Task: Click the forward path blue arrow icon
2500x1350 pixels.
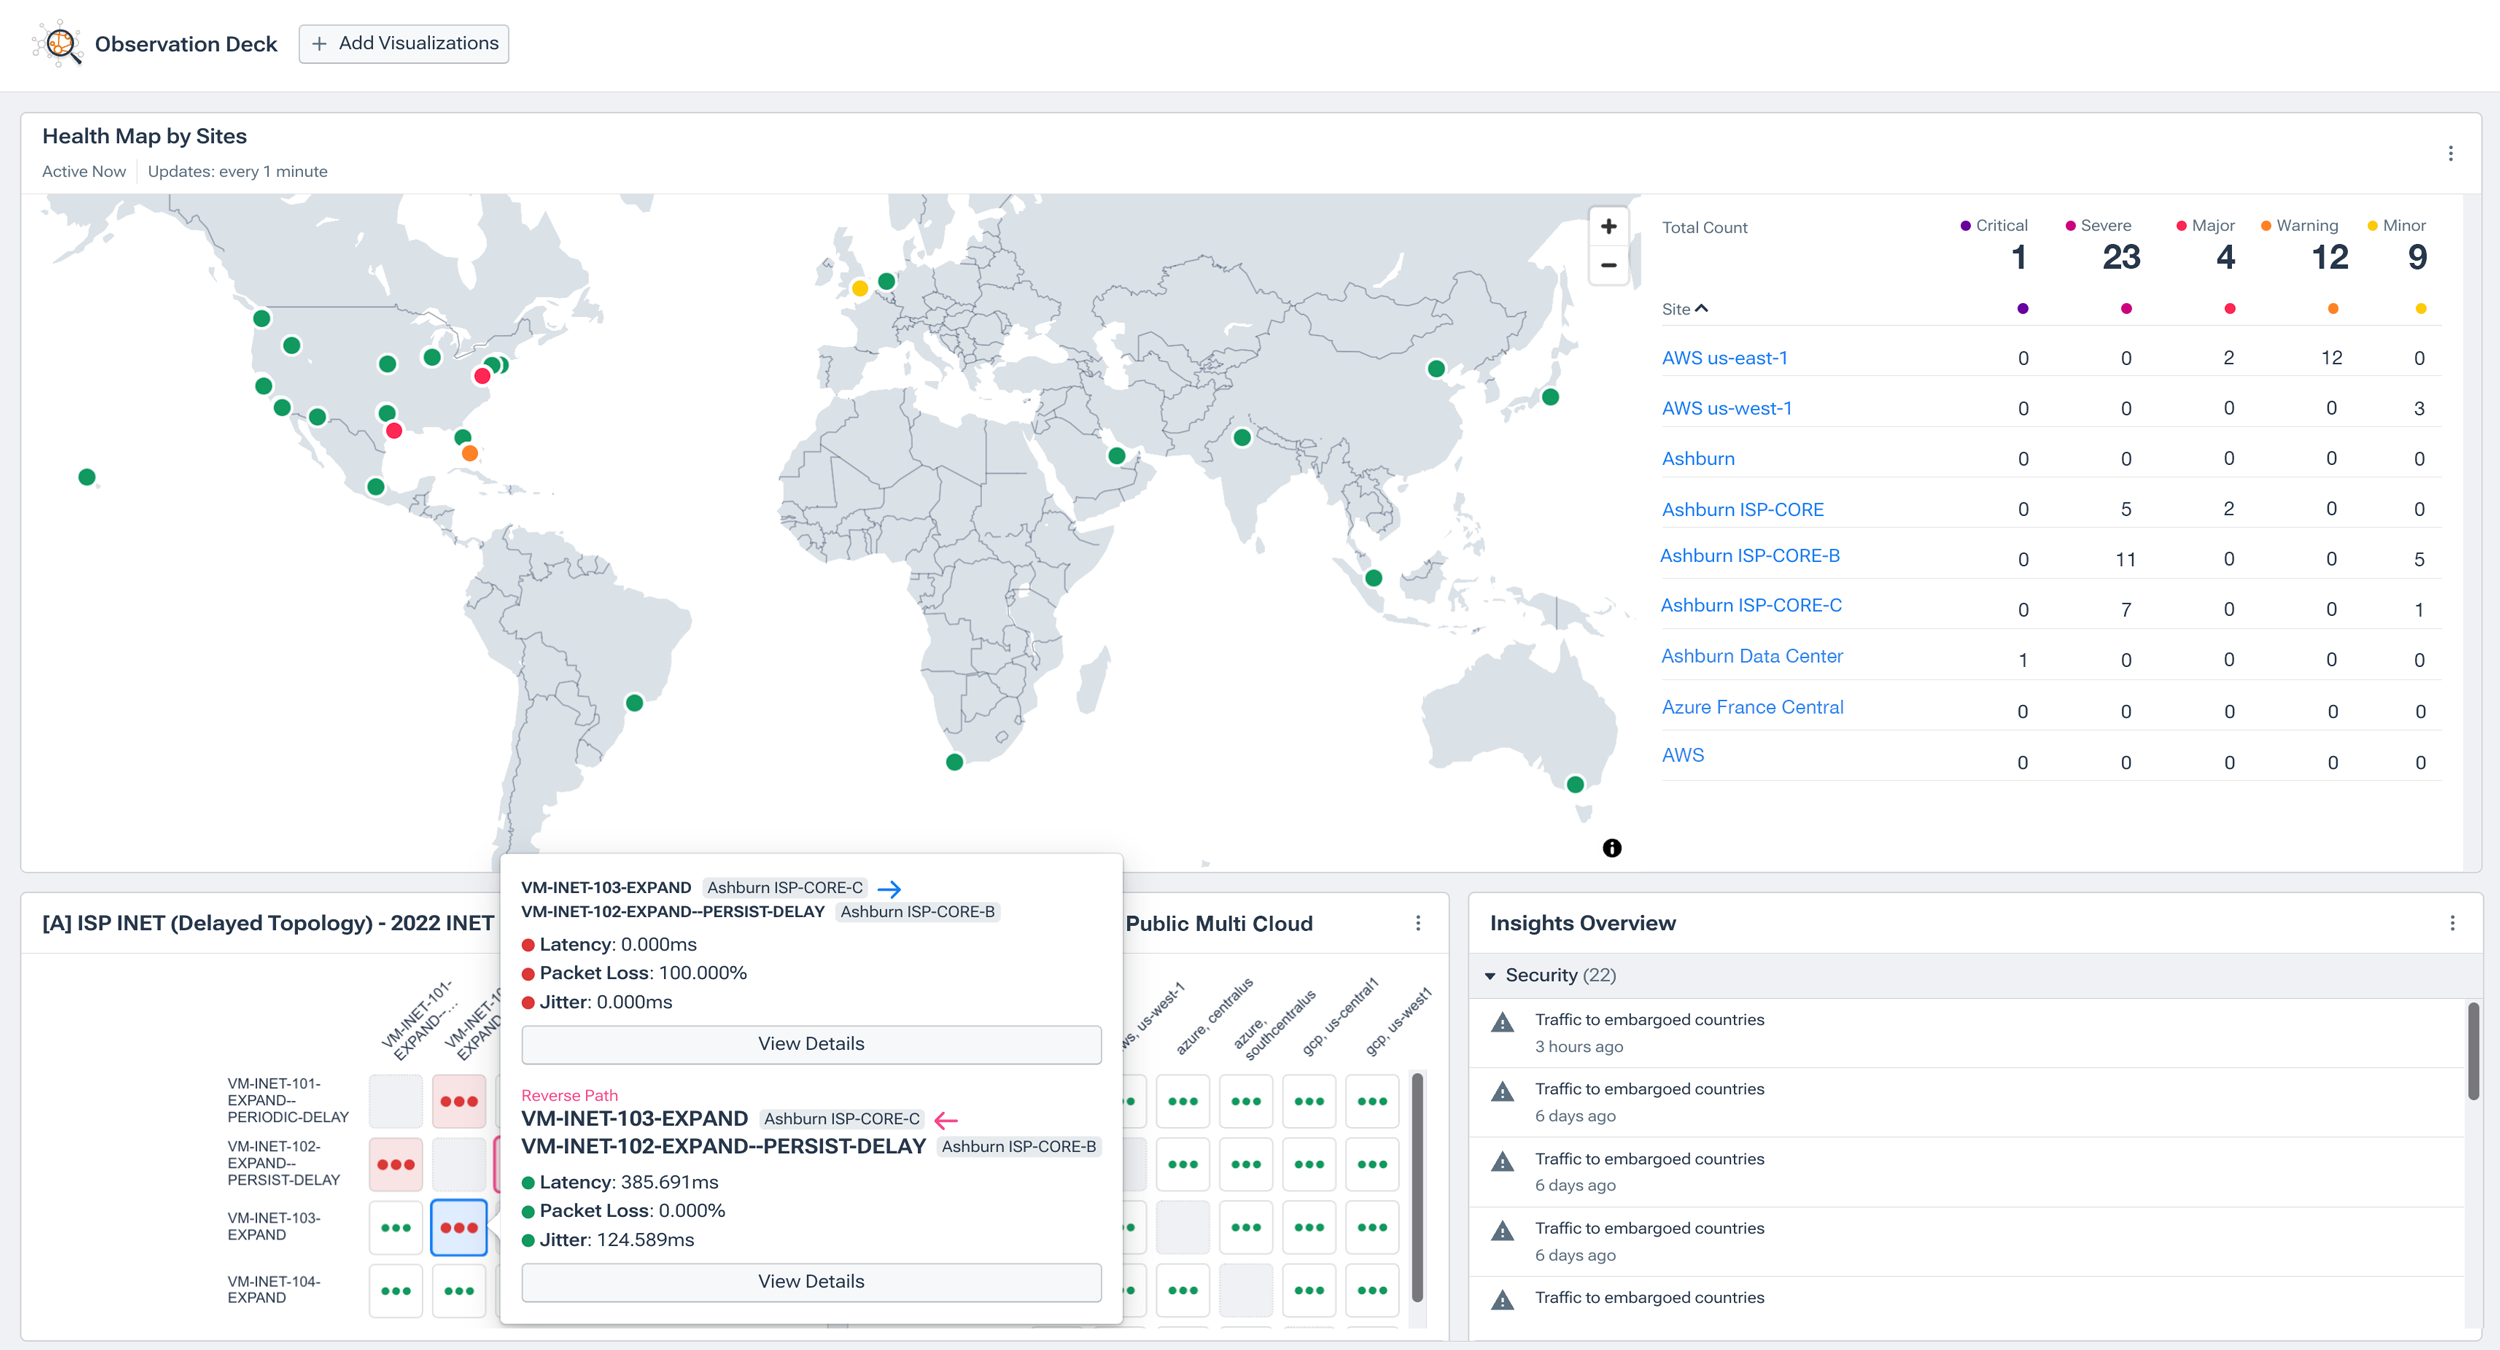Action: [891, 888]
